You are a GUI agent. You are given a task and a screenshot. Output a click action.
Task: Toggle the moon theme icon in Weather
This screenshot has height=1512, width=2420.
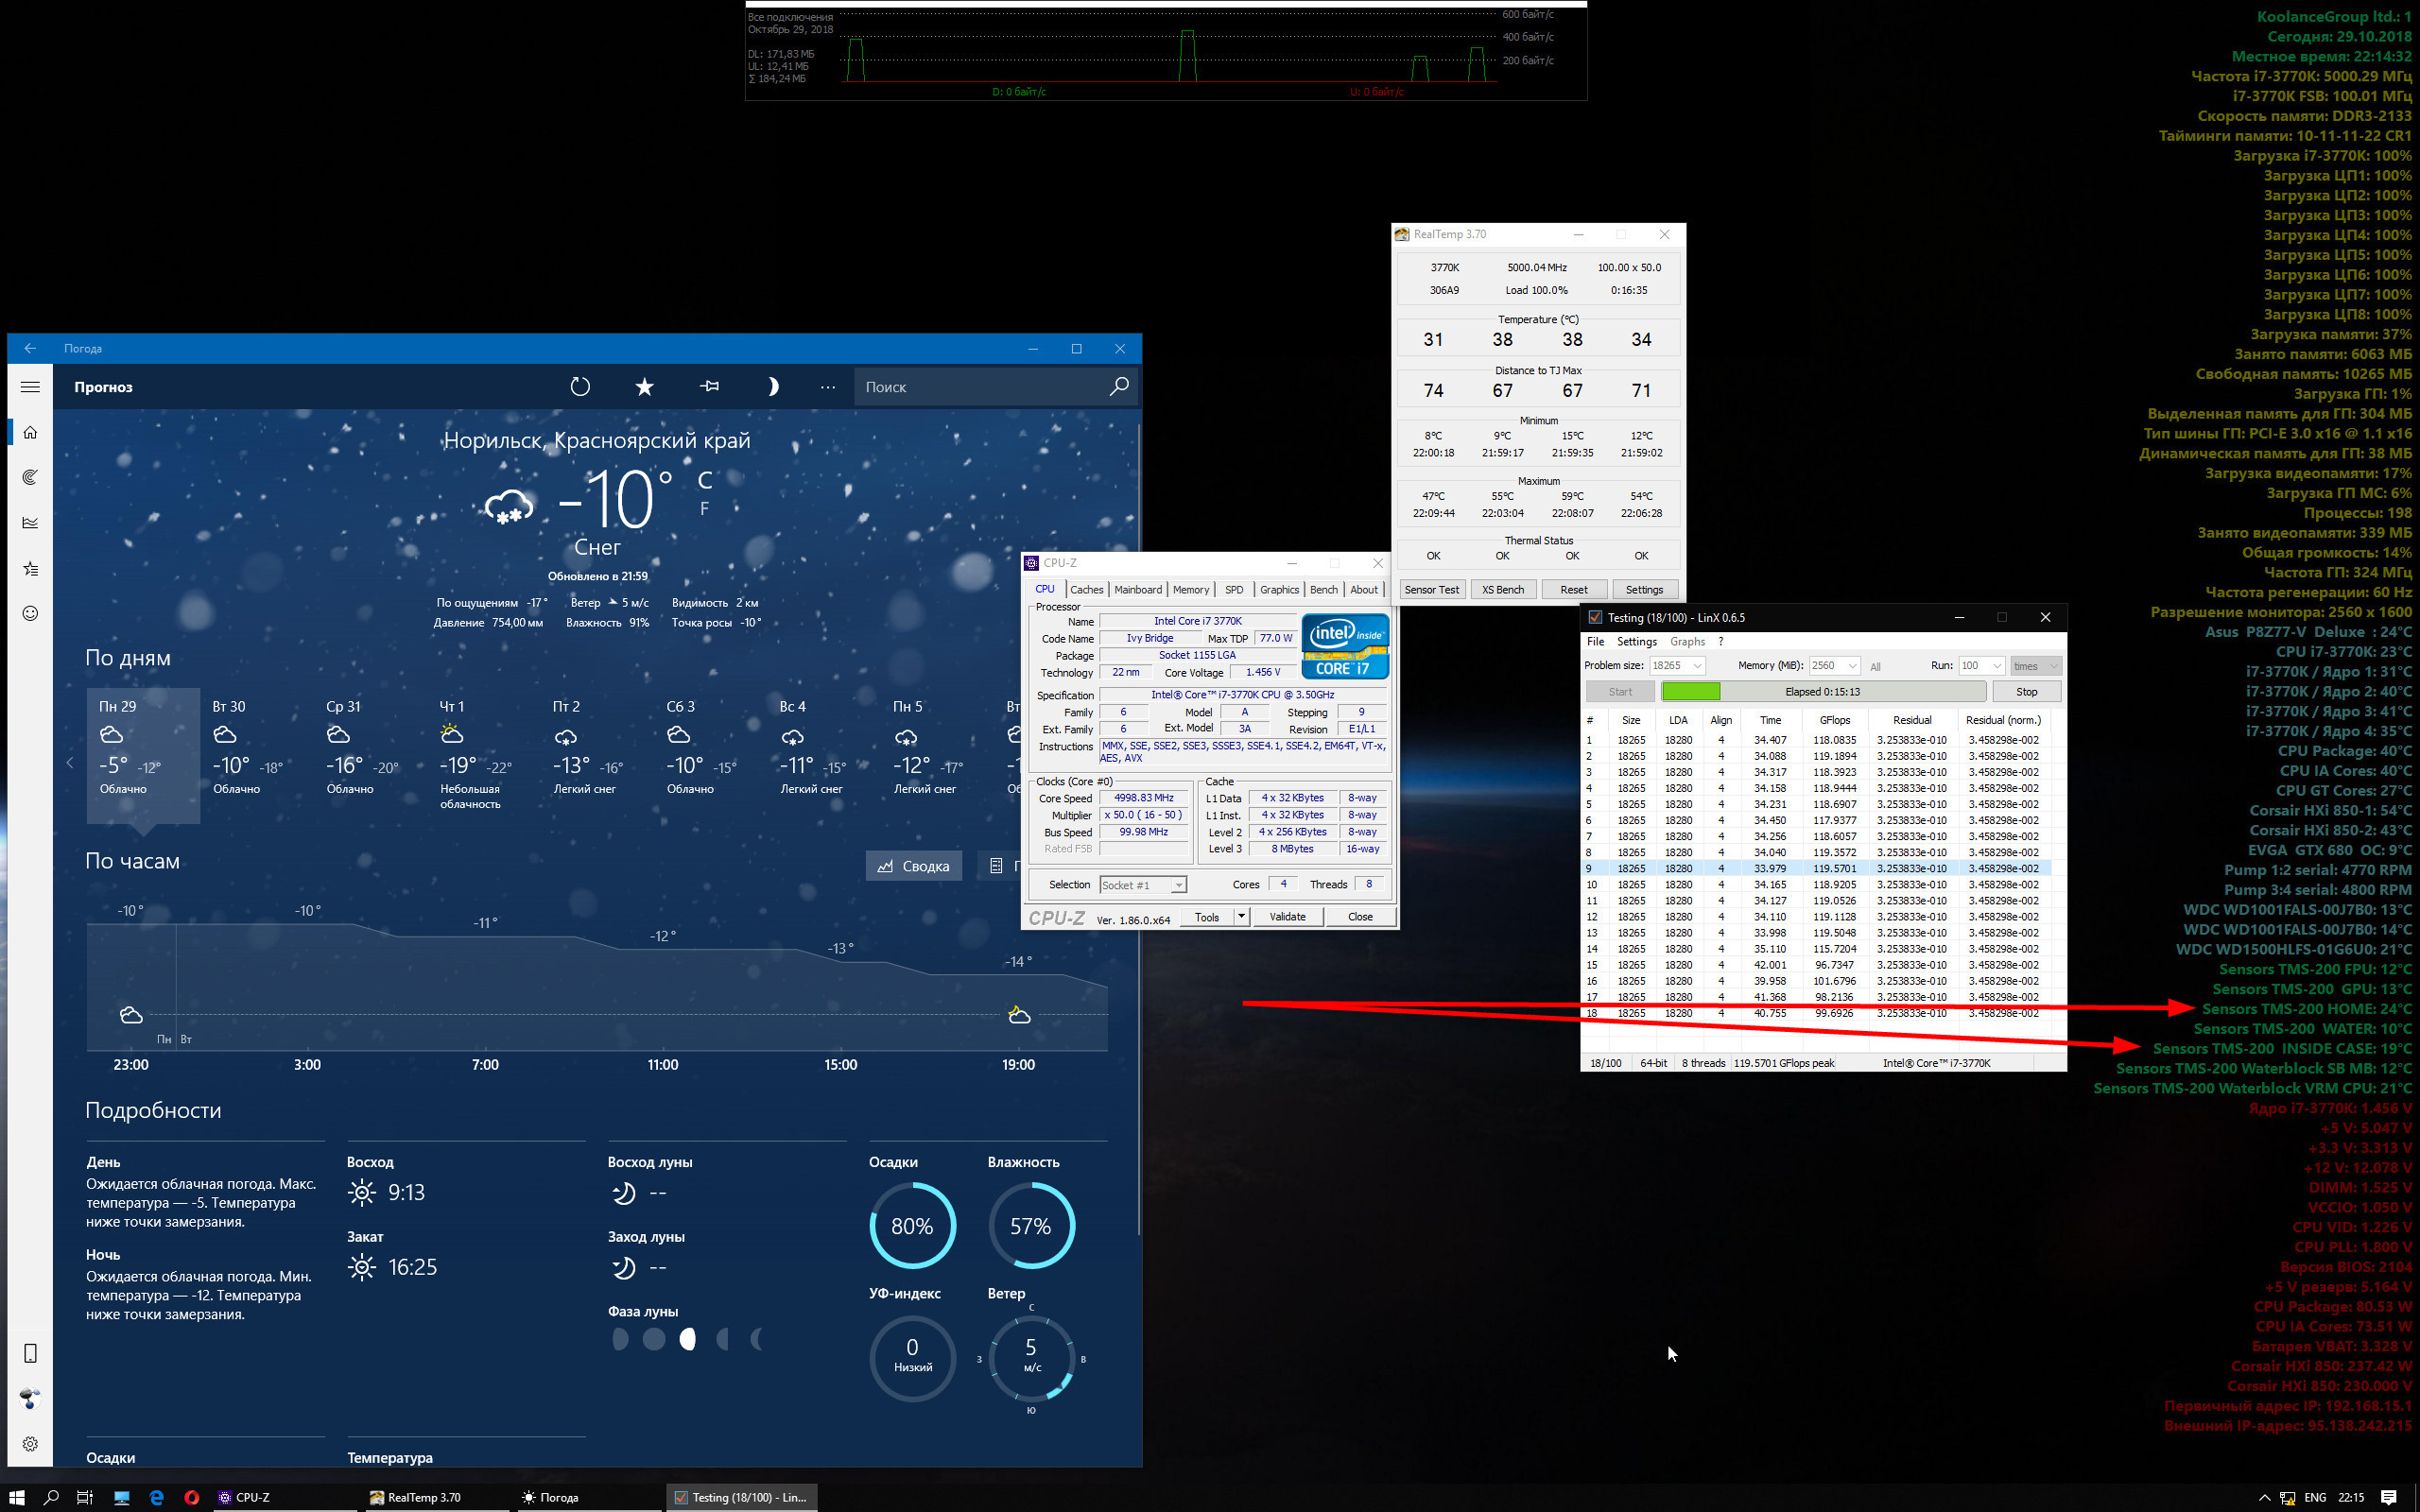tap(772, 387)
